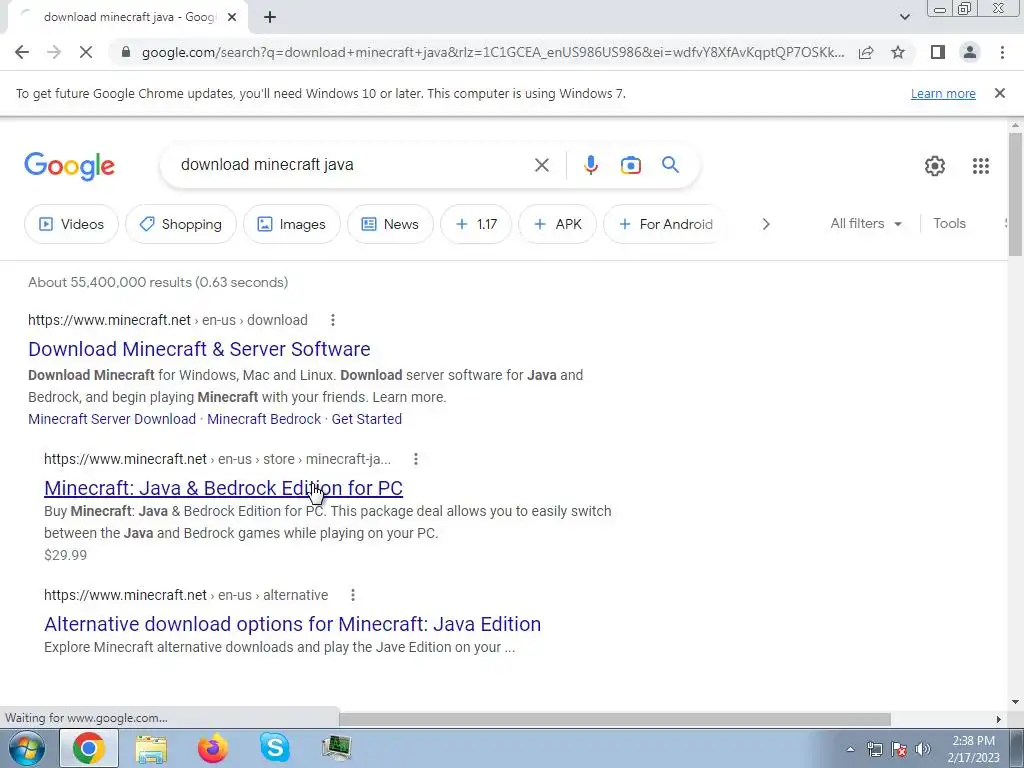This screenshot has height=768, width=1024.
Task: Add the APK search refinement
Action: pyautogui.click(x=558, y=224)
